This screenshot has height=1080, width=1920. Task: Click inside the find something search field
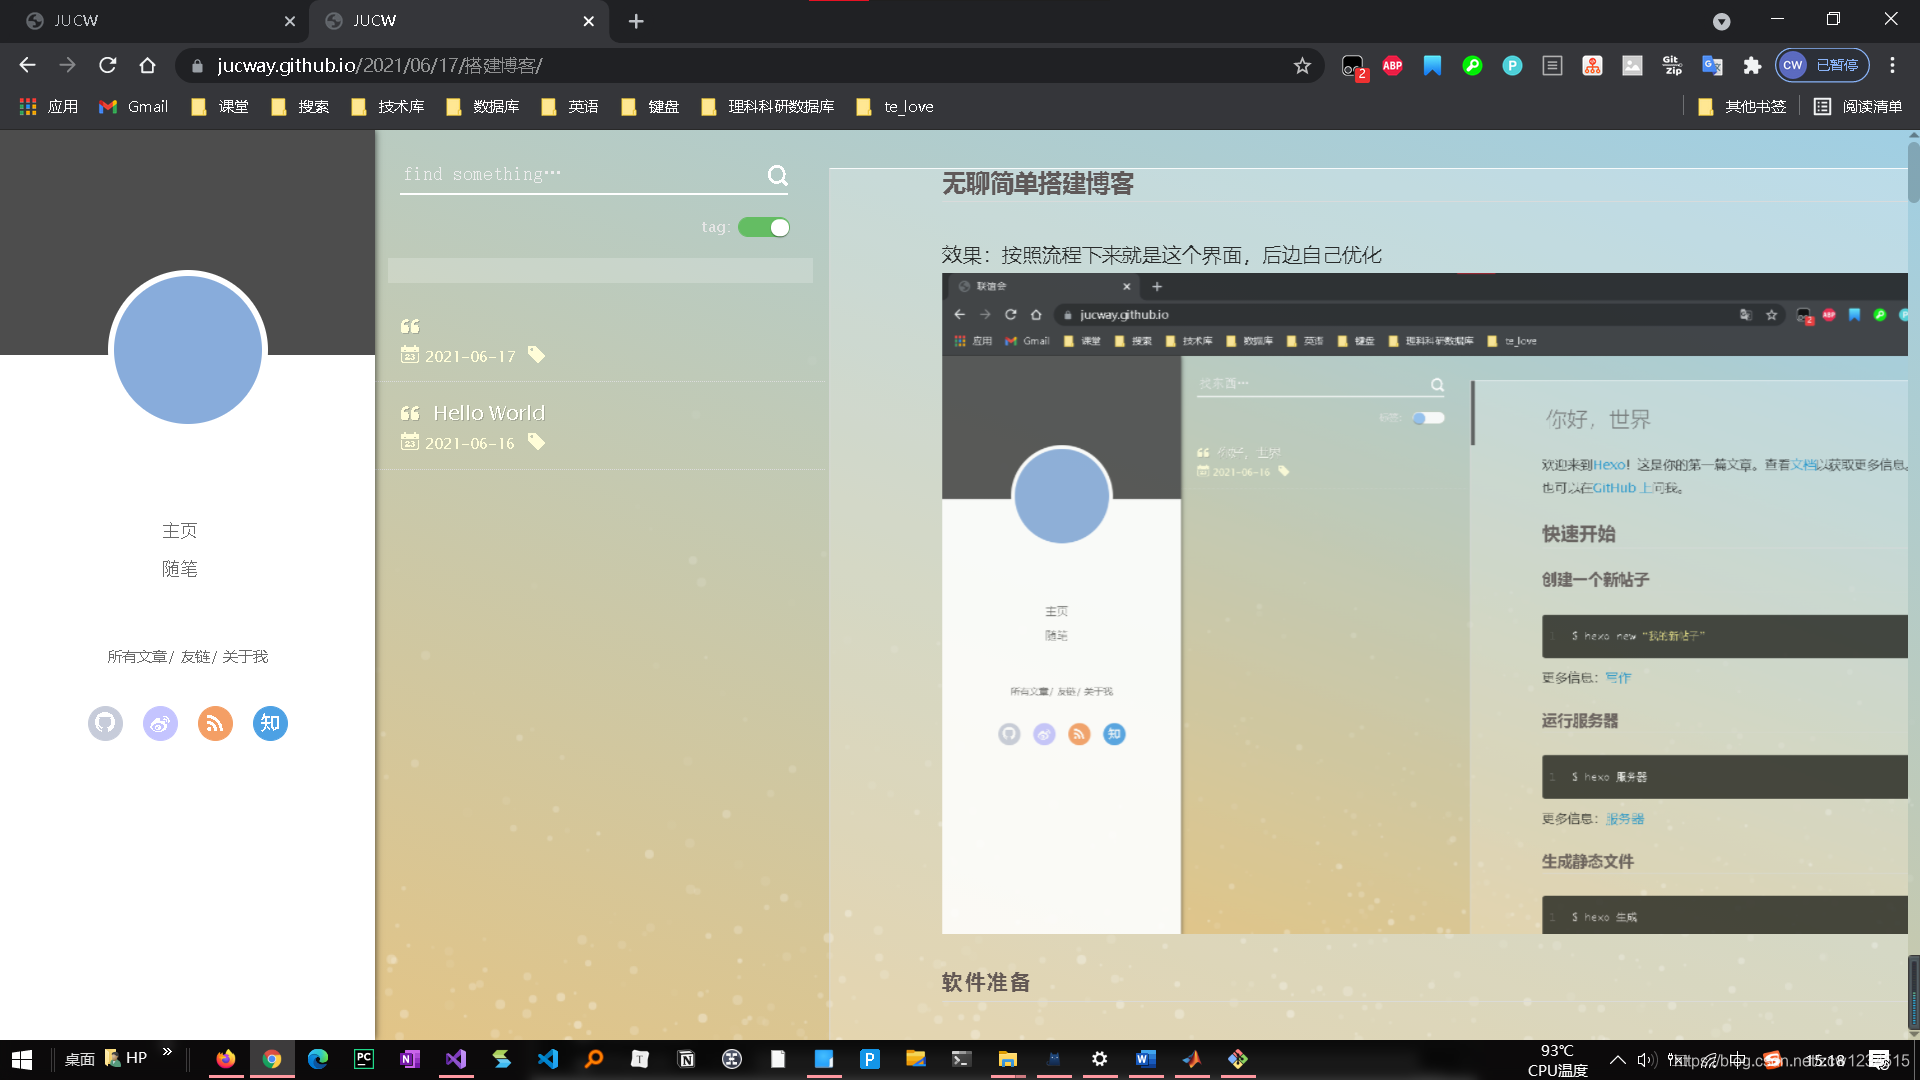(550, 174)
